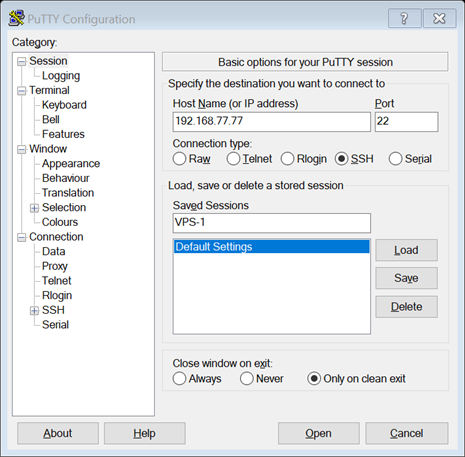Click the Port number field

coord(406,122)
